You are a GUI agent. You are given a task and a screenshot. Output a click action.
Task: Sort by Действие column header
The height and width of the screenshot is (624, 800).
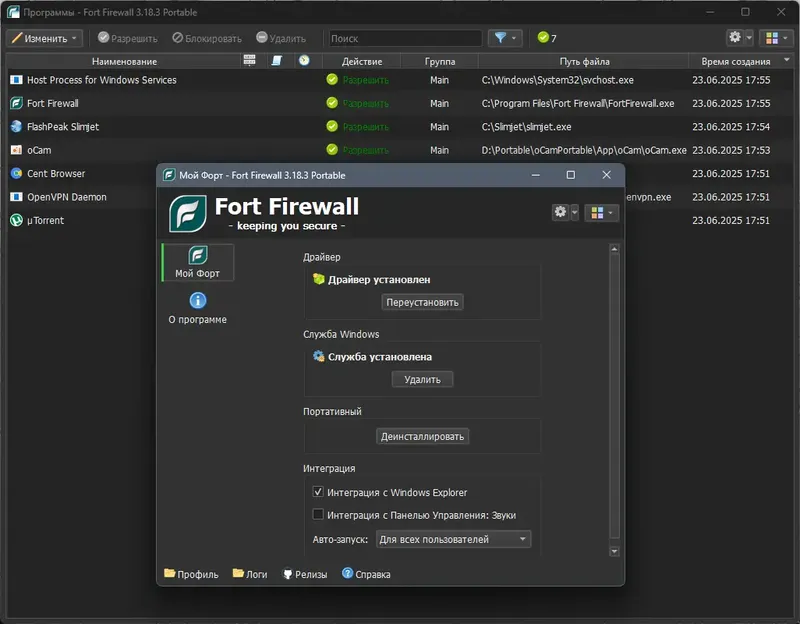(x=362, y=61)
